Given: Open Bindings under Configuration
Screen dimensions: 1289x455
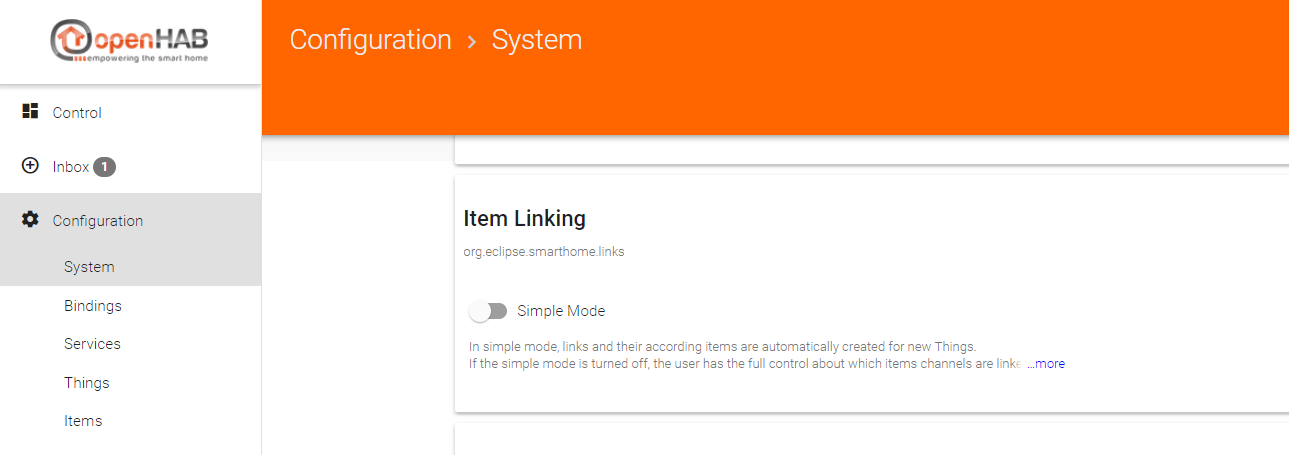Looking at the screenshot, I should [93, 306].
